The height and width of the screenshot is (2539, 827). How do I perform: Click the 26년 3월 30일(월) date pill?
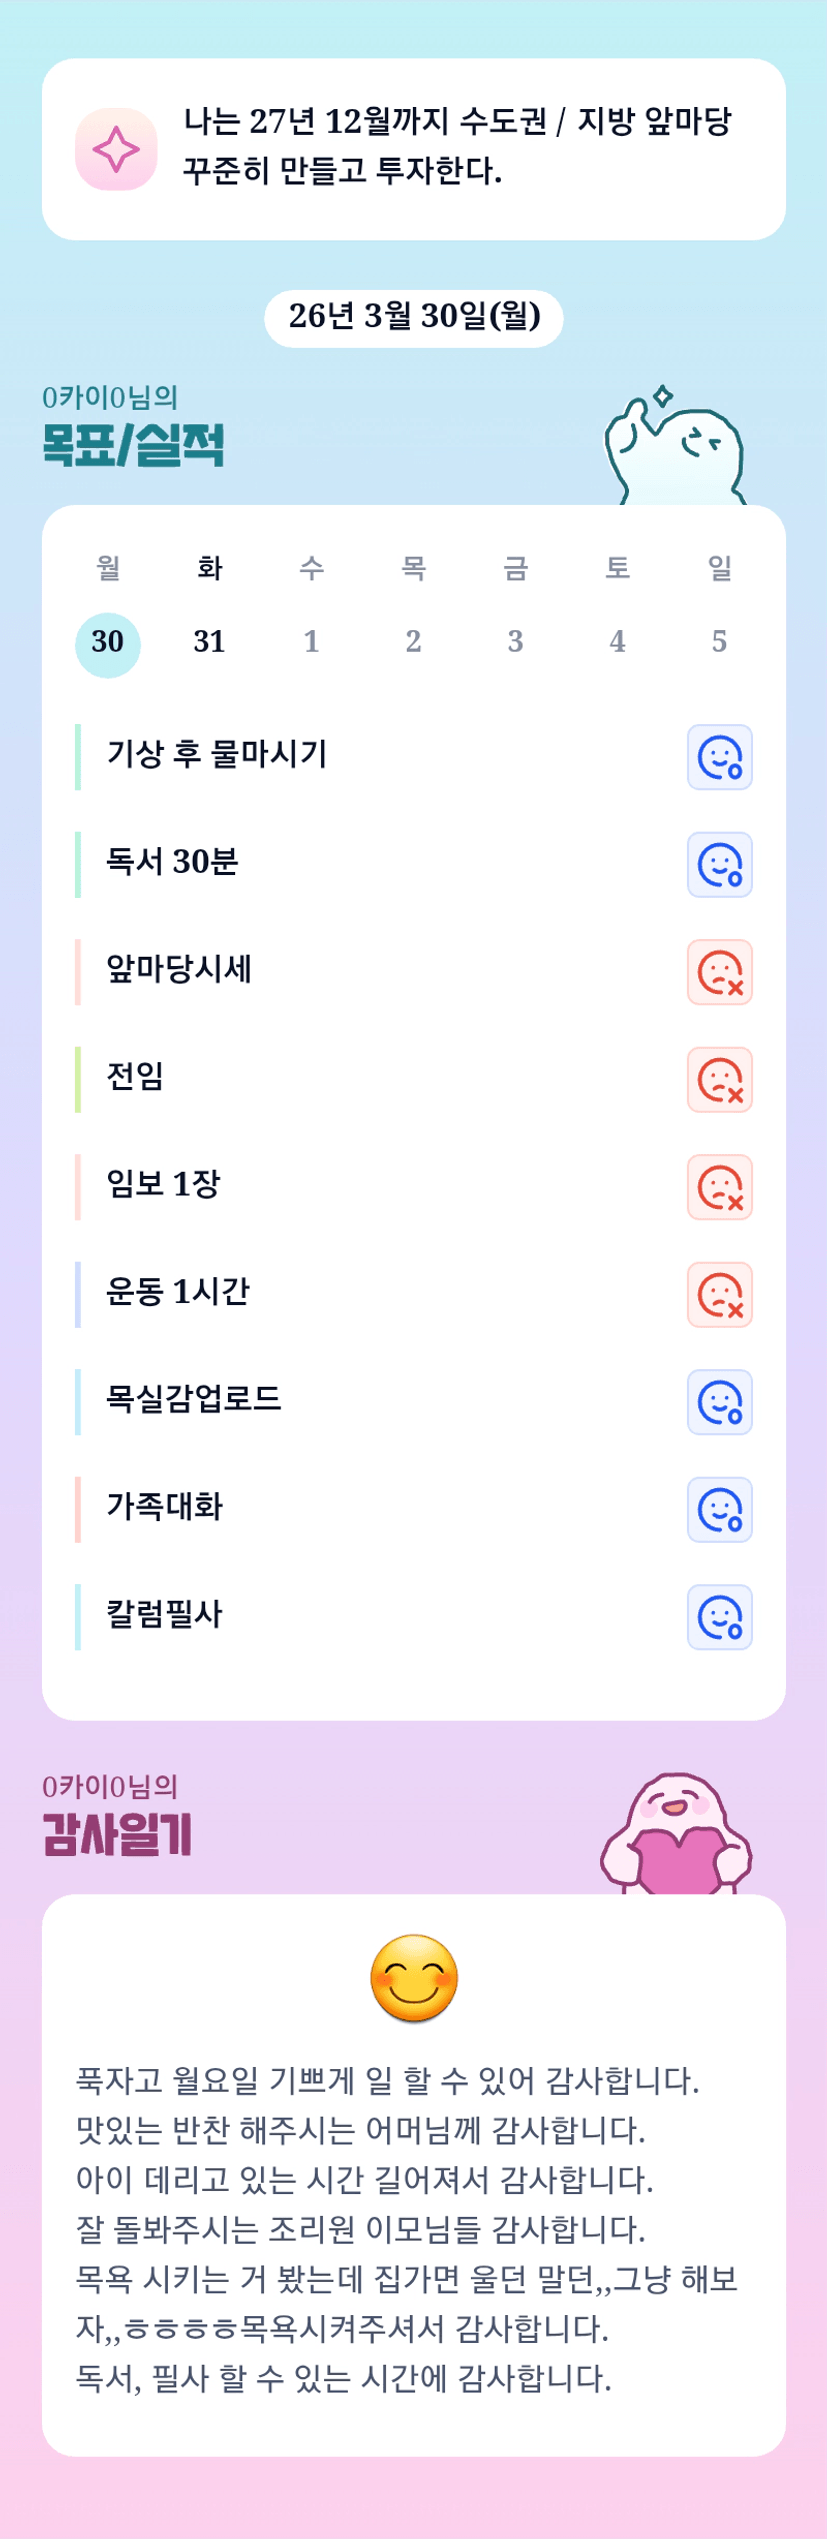(x=414, y=318)
